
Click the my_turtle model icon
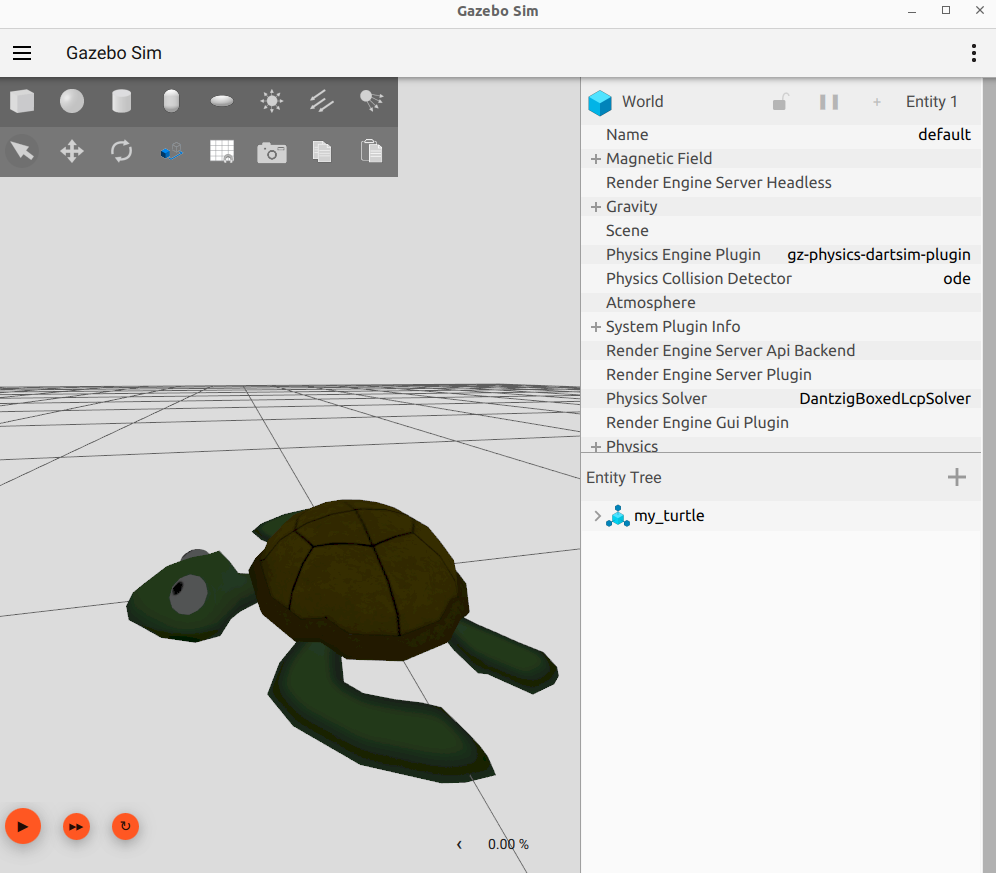(x=617, y=516)
